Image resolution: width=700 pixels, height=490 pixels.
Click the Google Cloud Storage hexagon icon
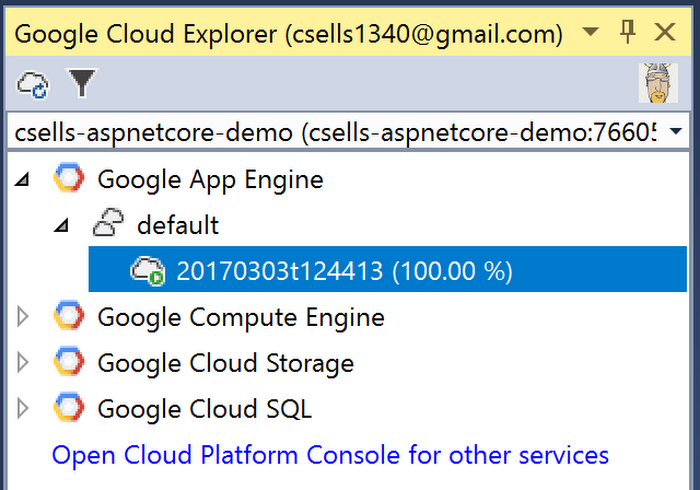tap(68, 361)
